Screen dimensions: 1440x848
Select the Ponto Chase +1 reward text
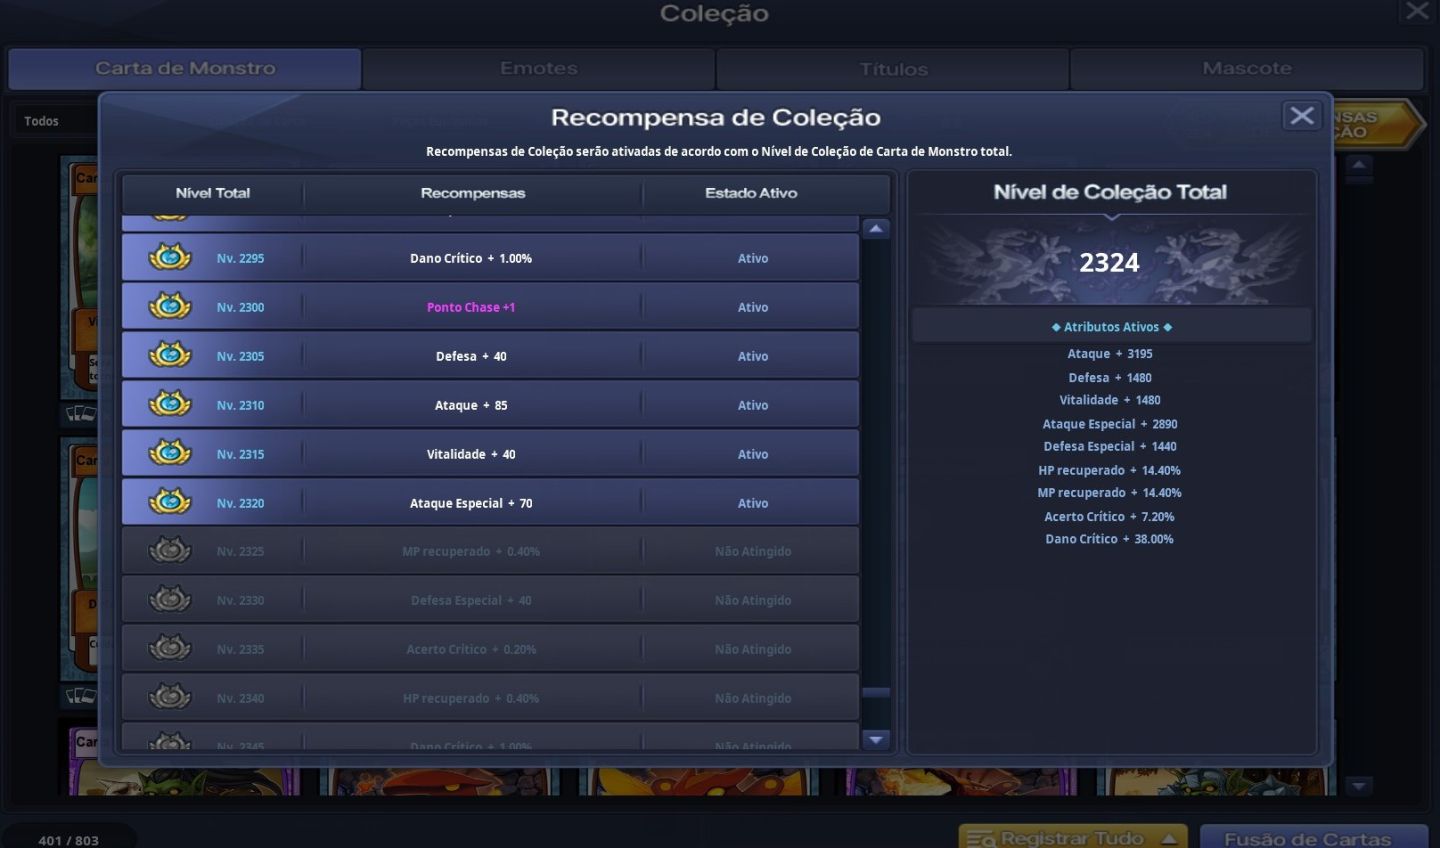point(471,307)
